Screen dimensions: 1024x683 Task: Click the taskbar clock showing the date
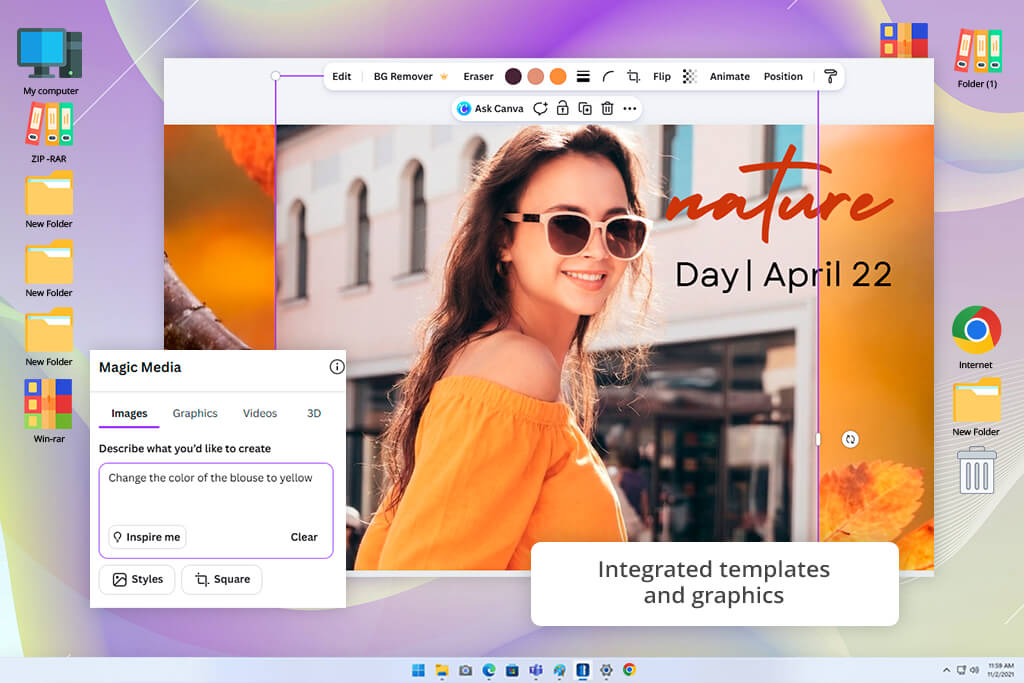click(1000, 670)
